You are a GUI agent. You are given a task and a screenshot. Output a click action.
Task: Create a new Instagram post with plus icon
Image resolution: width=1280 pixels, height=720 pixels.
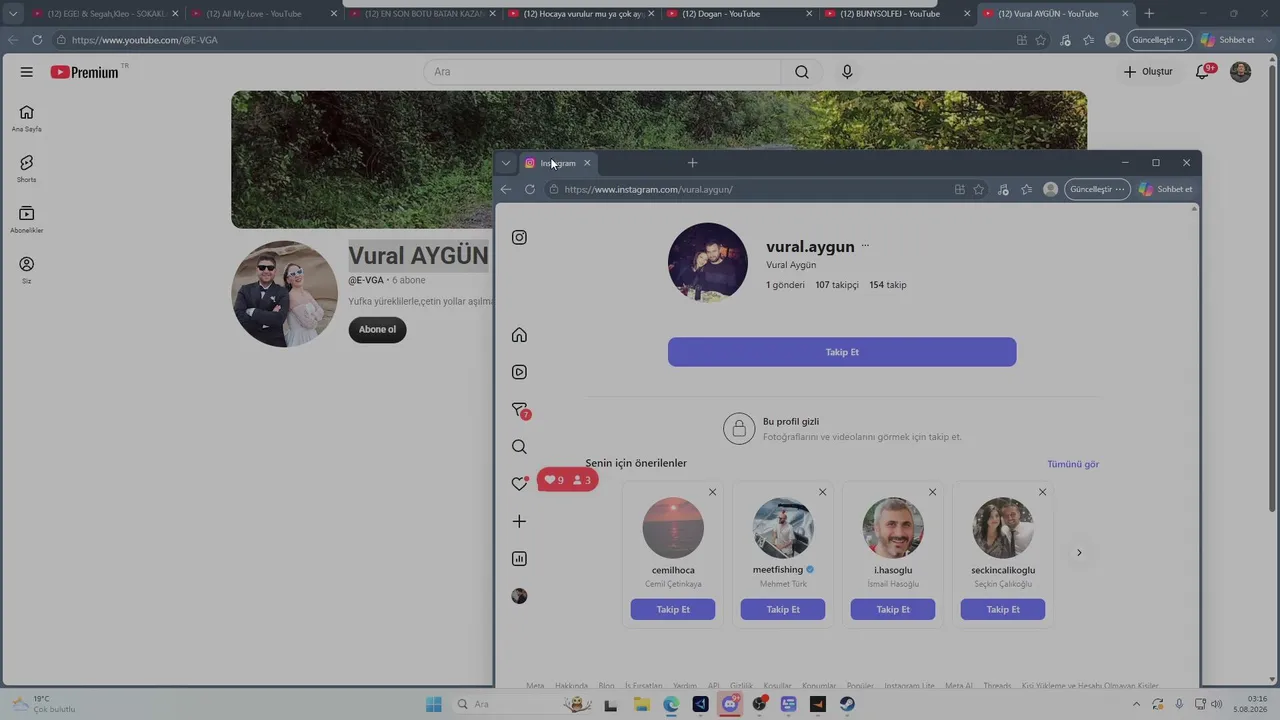tap(519, 521)
